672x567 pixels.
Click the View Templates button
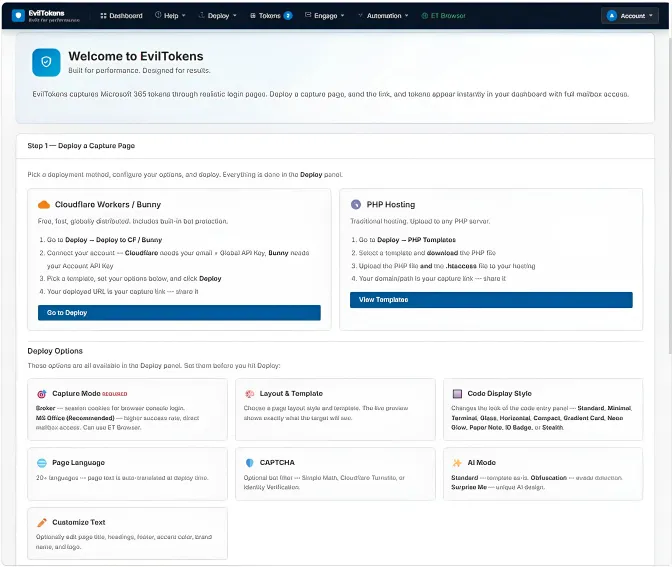[491, 300]
